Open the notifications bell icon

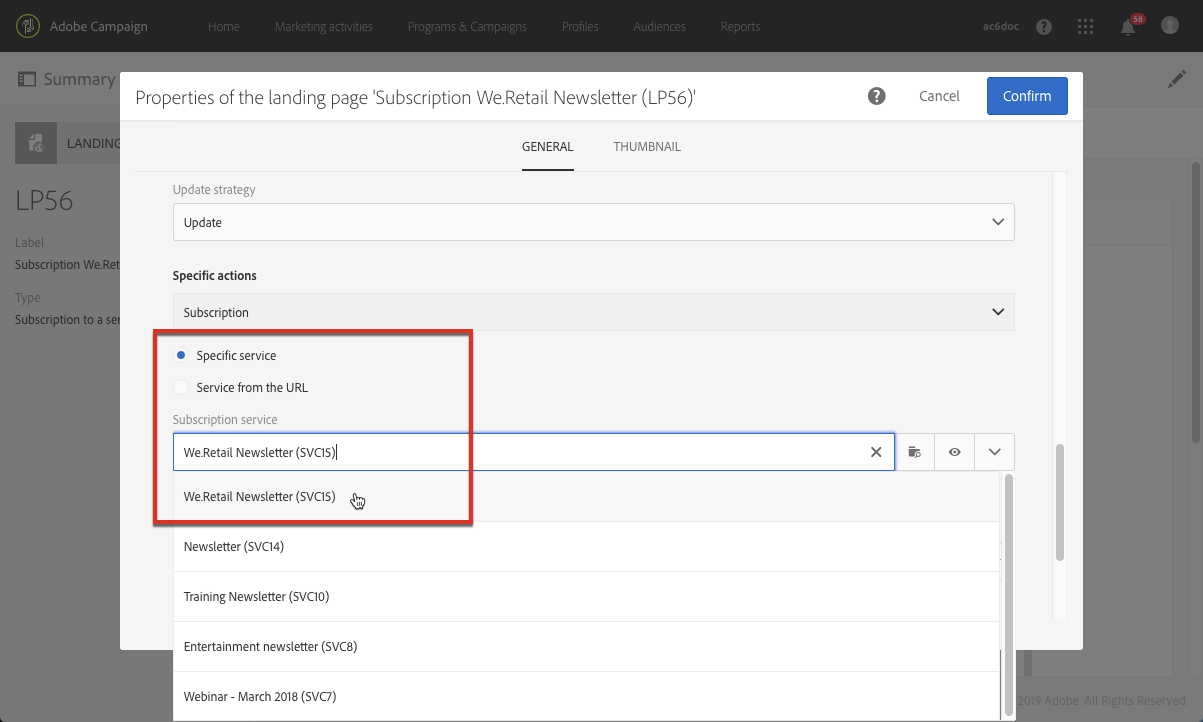click(x=1128, y=27)
